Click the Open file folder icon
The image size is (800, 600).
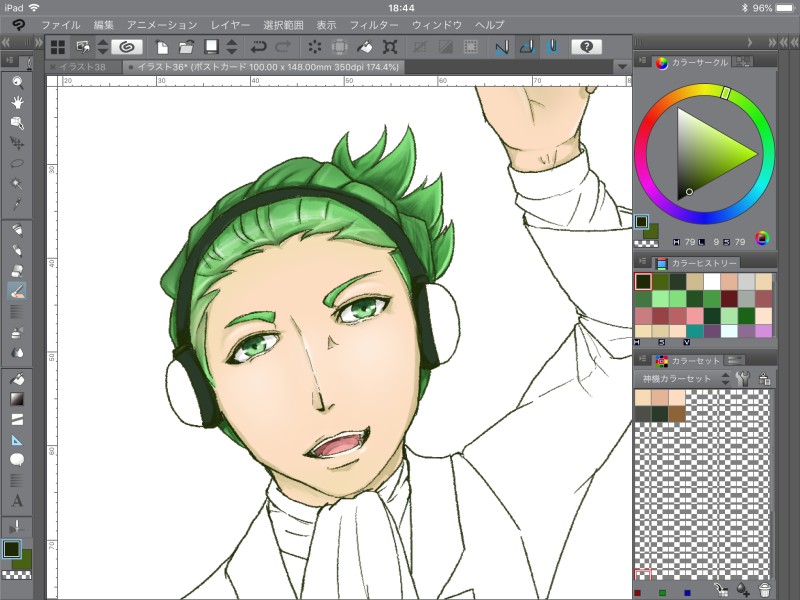click(x=186, y=47)
